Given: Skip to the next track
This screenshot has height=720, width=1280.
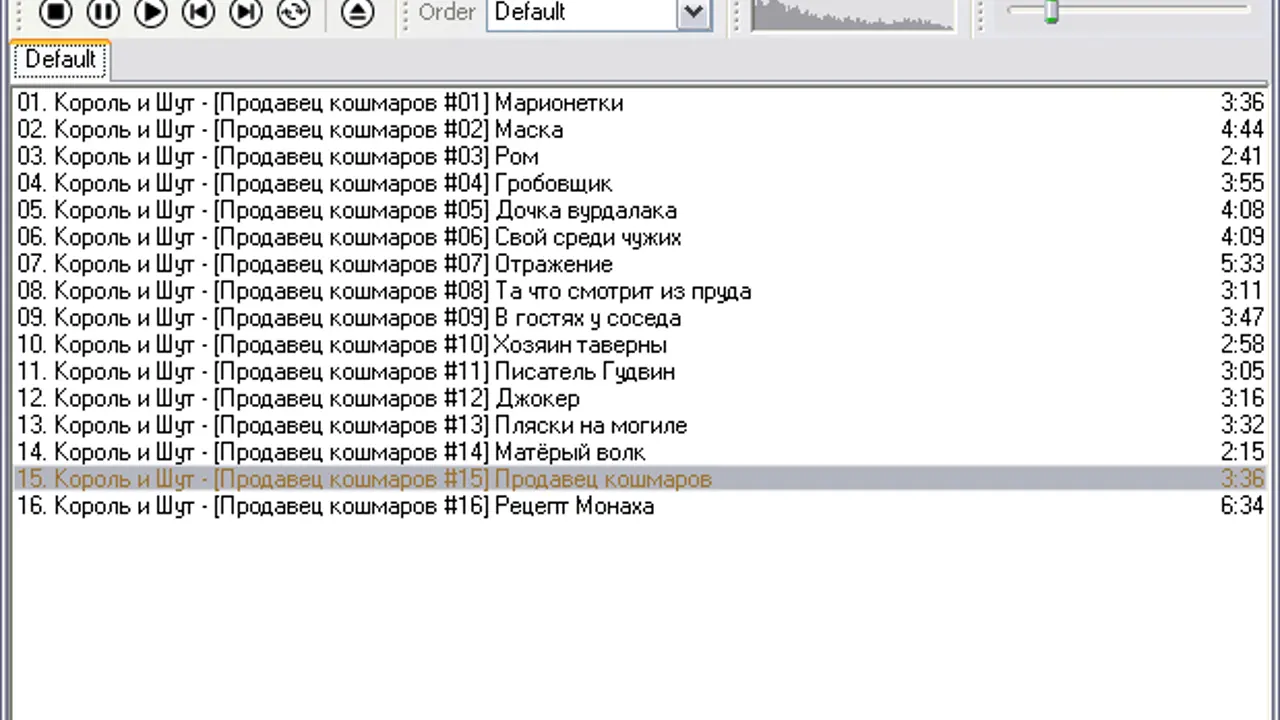Looking at the screenshot, I should point(246,12).
